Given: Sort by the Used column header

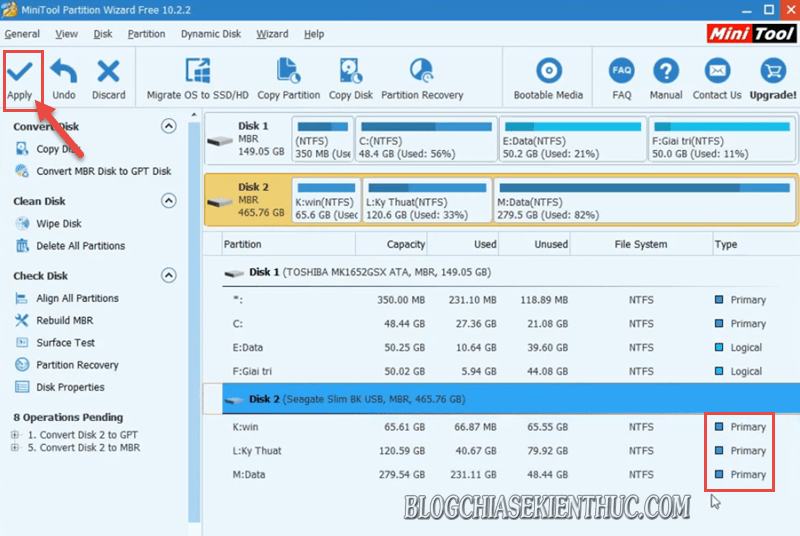Looking at the screenshot, I should [463, 244].
